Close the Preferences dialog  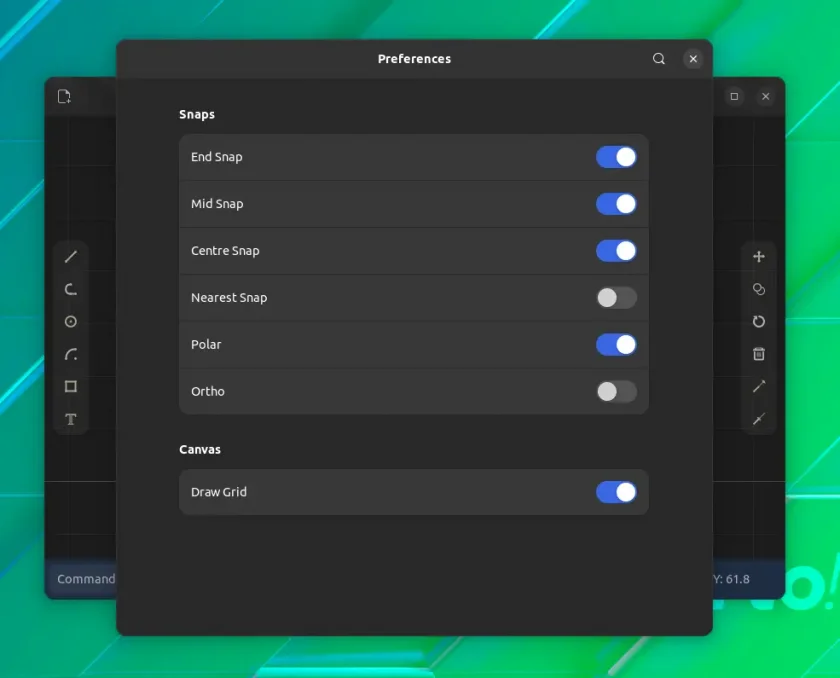[x=693, y=58]
